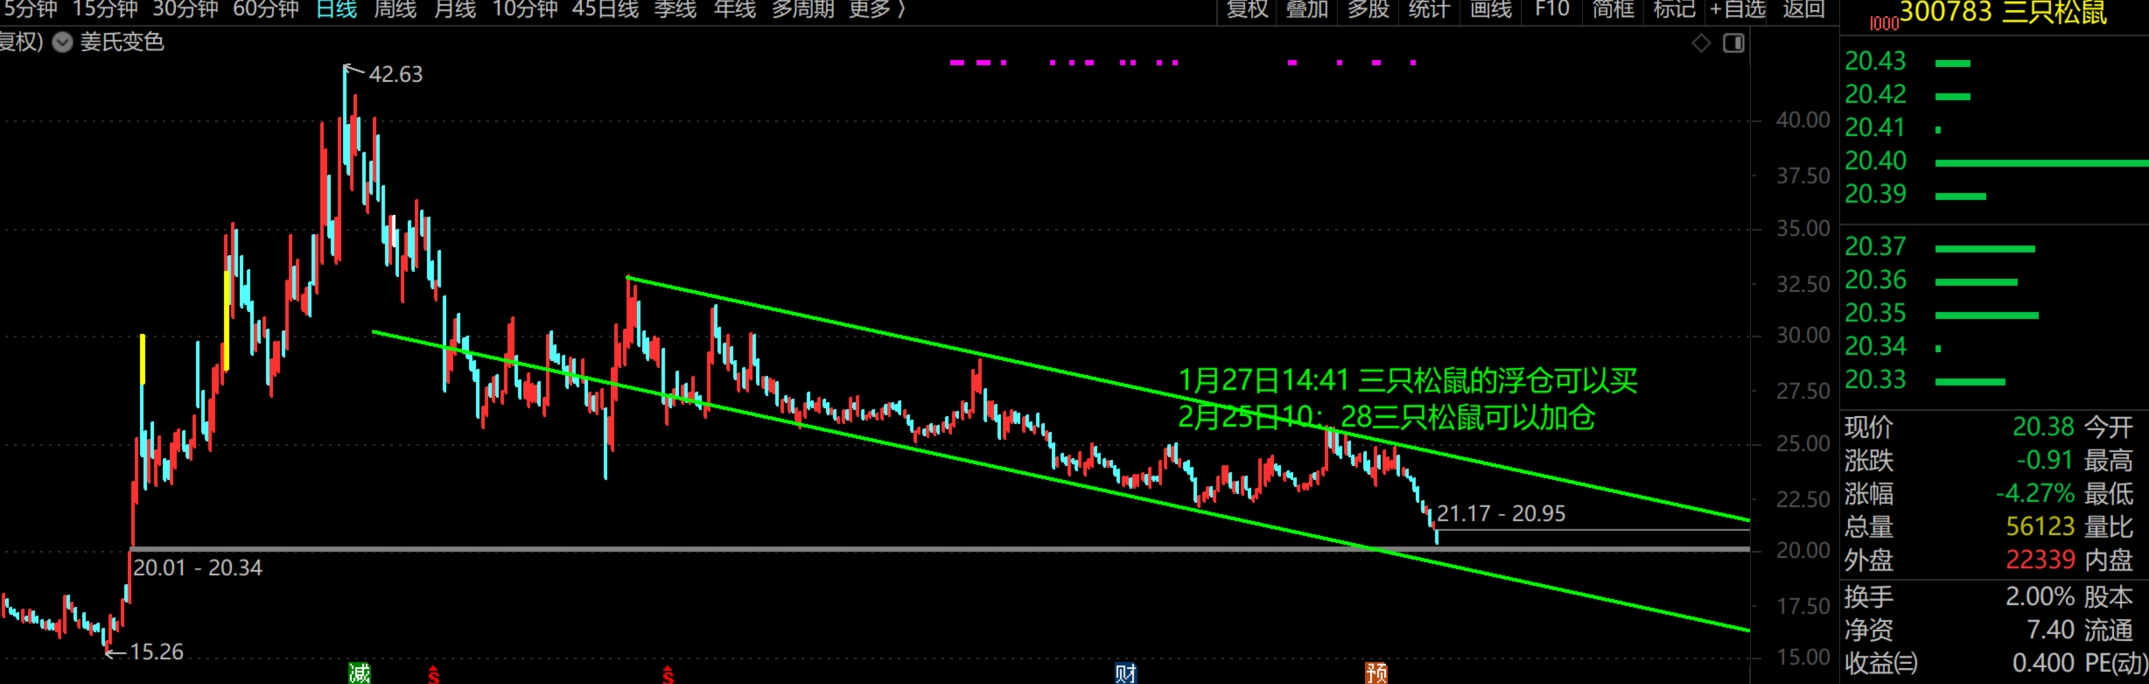Toggle the 叠加 overlay option
This screenshot has height=684, width=2149.
[x=1306, y=10]
